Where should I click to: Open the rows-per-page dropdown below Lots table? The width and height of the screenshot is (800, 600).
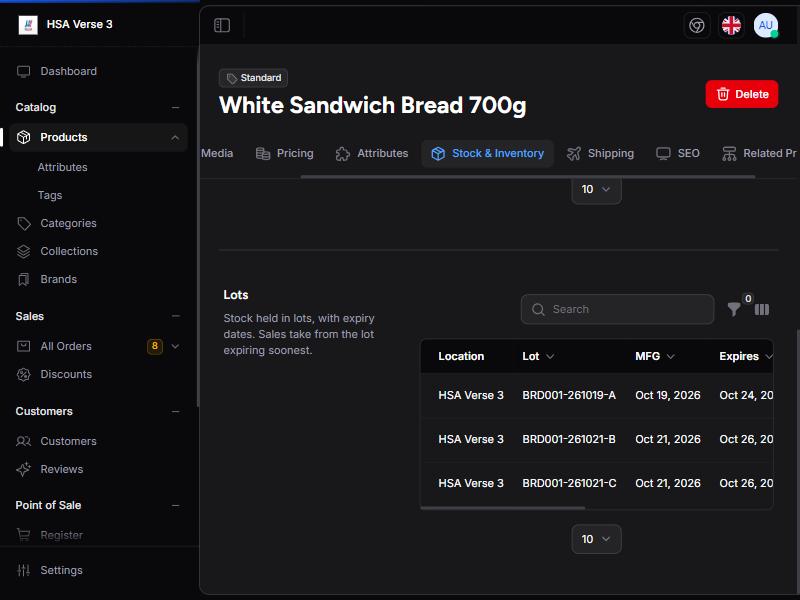(x=596, y=539)
